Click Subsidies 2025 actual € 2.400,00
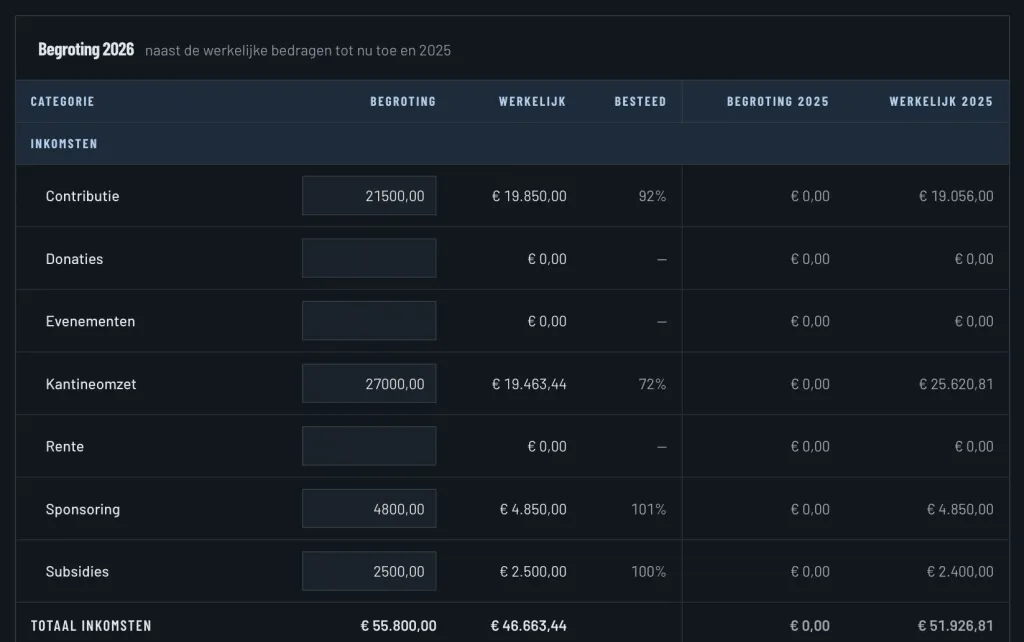 960,571
